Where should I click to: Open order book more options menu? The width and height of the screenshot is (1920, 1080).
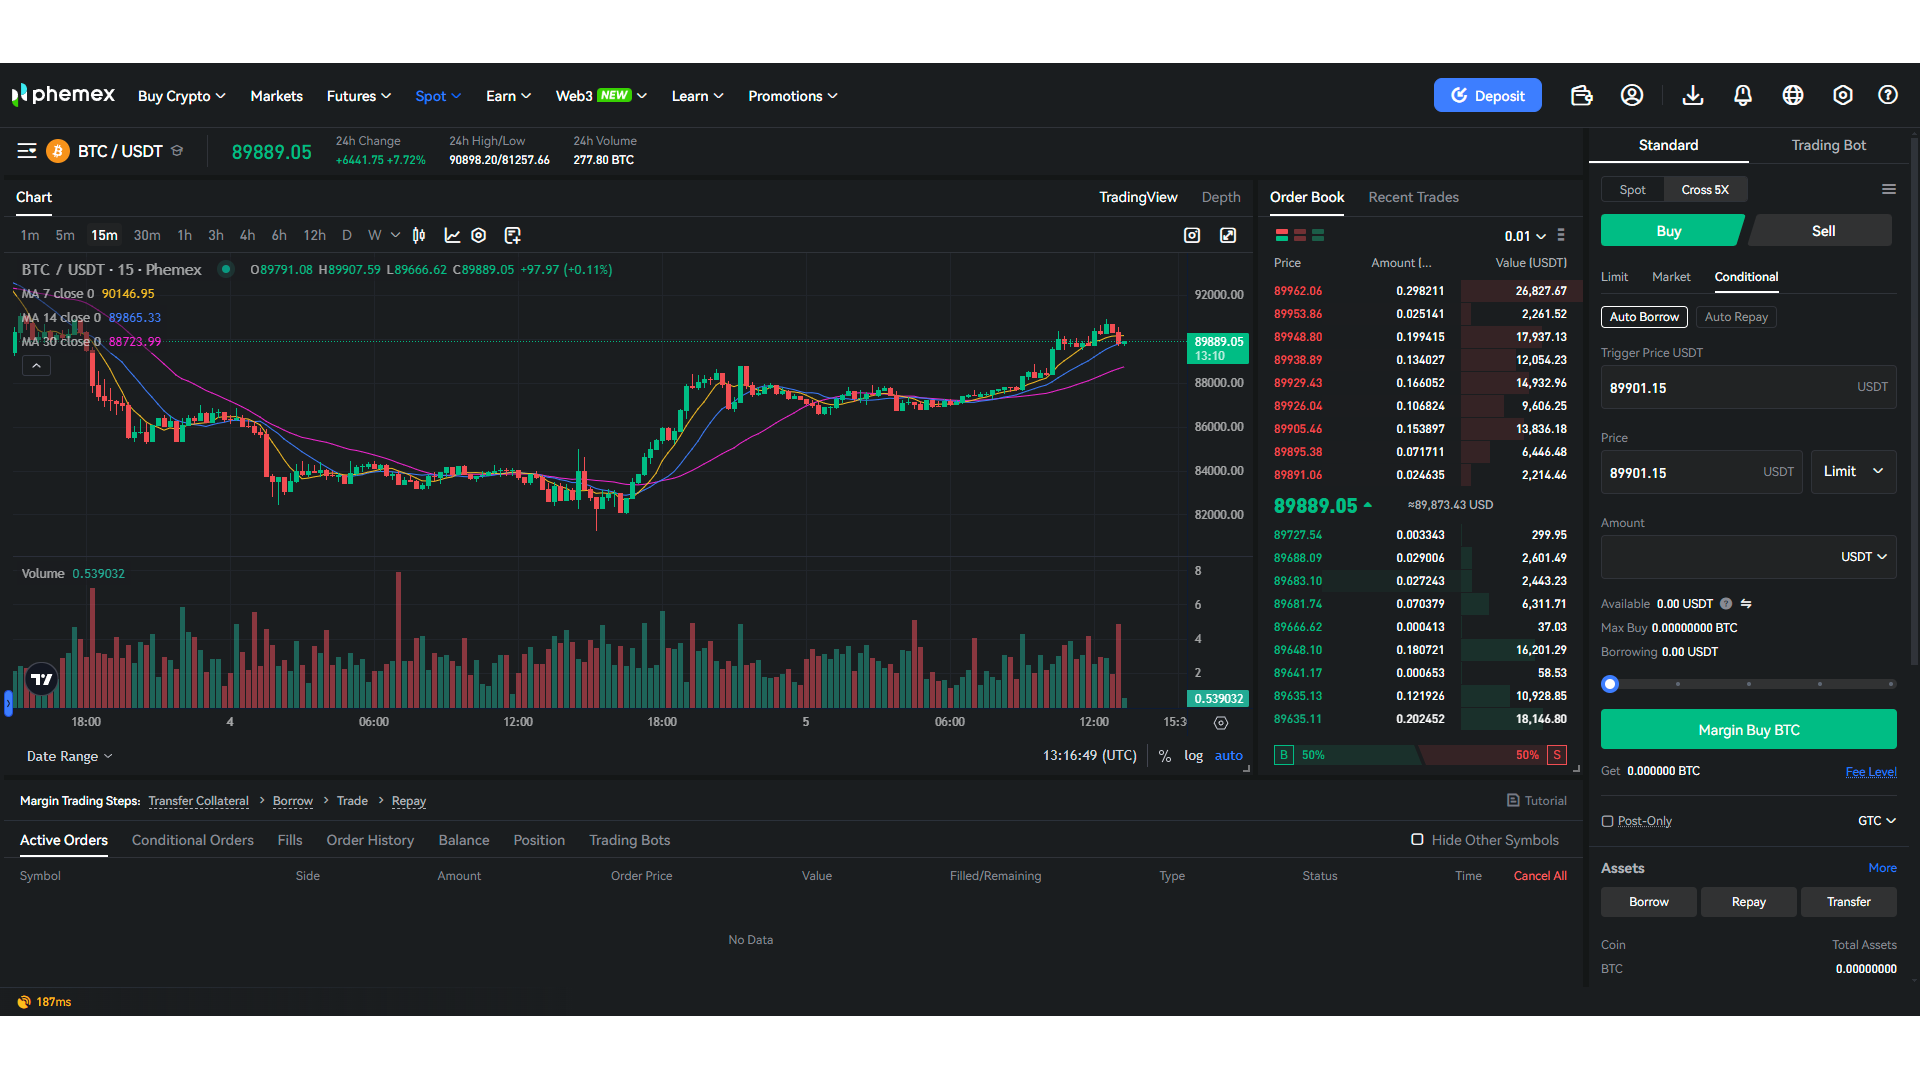[x=1561, y=236]
